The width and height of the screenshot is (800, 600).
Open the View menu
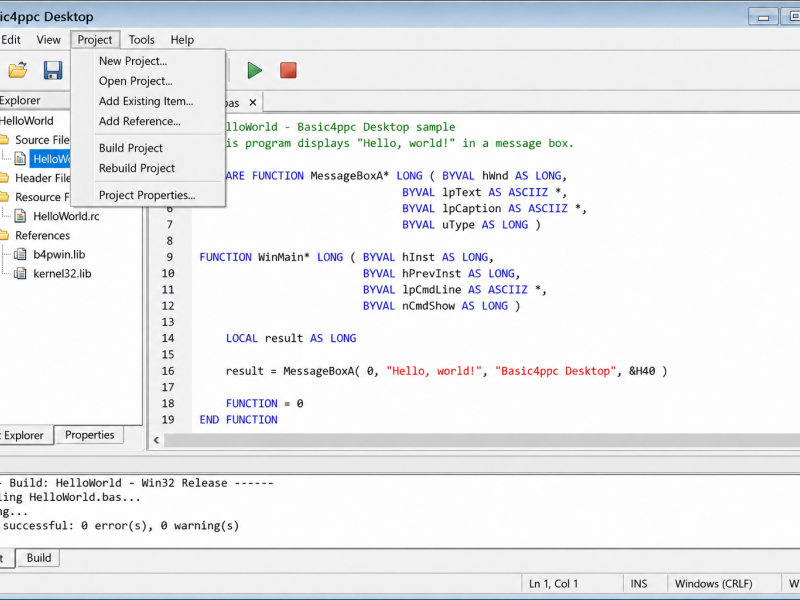pos(48,40)
